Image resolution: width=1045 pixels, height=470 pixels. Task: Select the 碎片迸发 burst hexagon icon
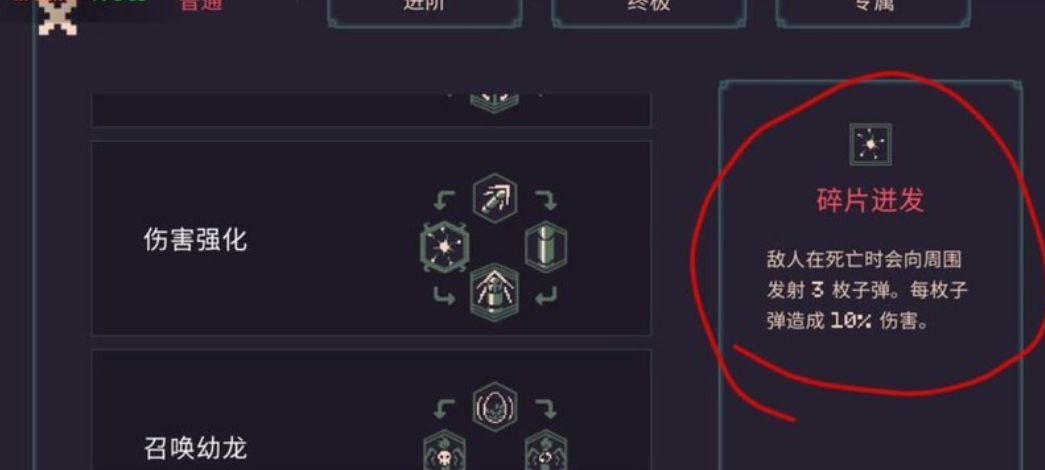pos(445,247)
